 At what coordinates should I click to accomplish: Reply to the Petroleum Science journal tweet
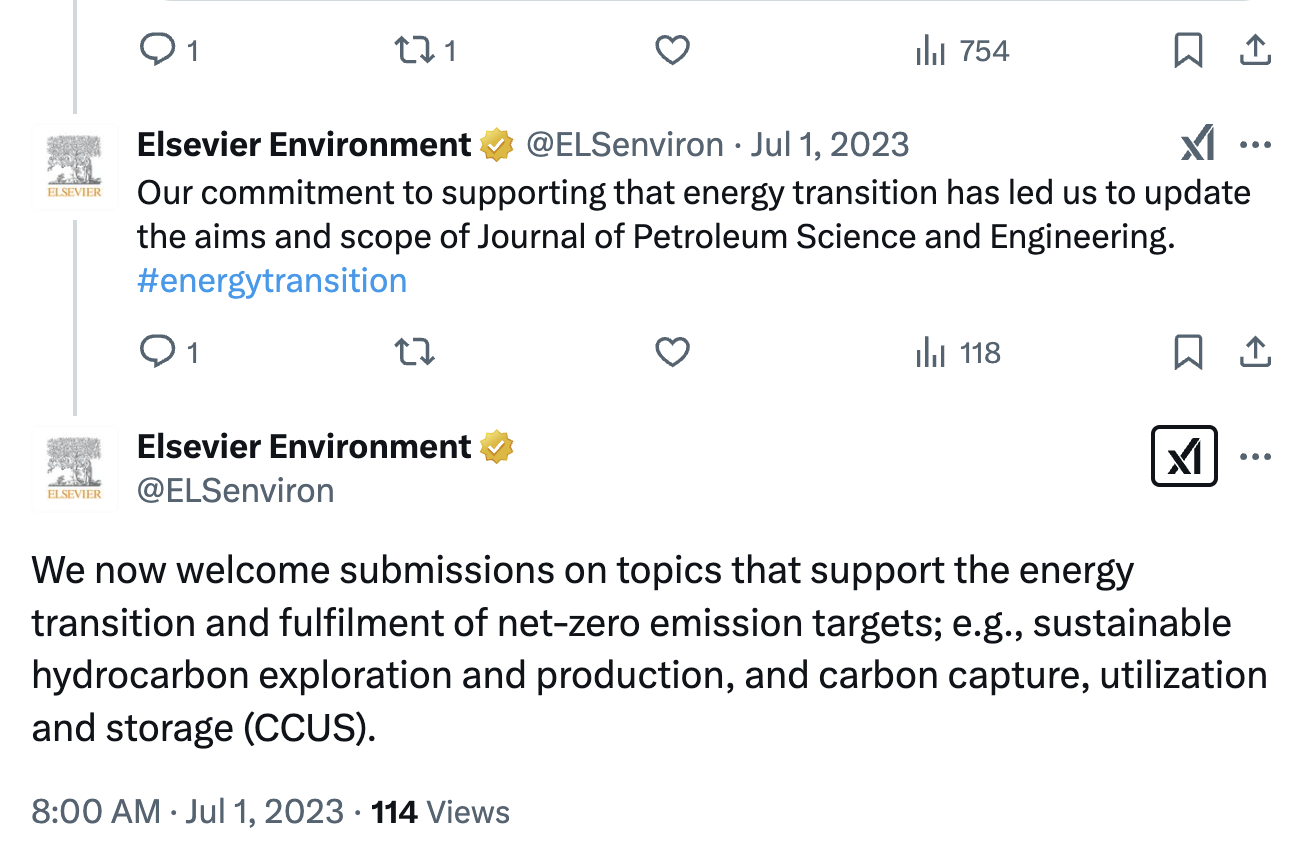click(157, 353)
